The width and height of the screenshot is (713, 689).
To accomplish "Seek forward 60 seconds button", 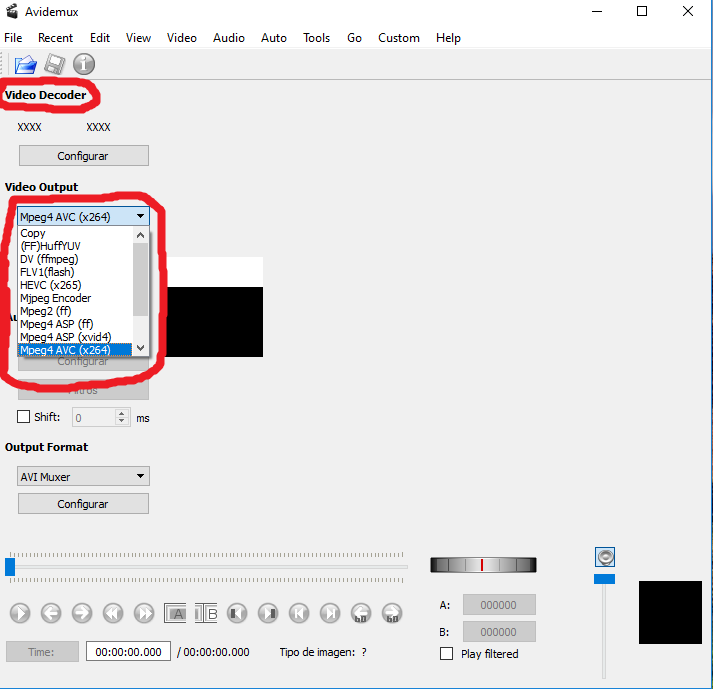I will click(x=392, y=613).
